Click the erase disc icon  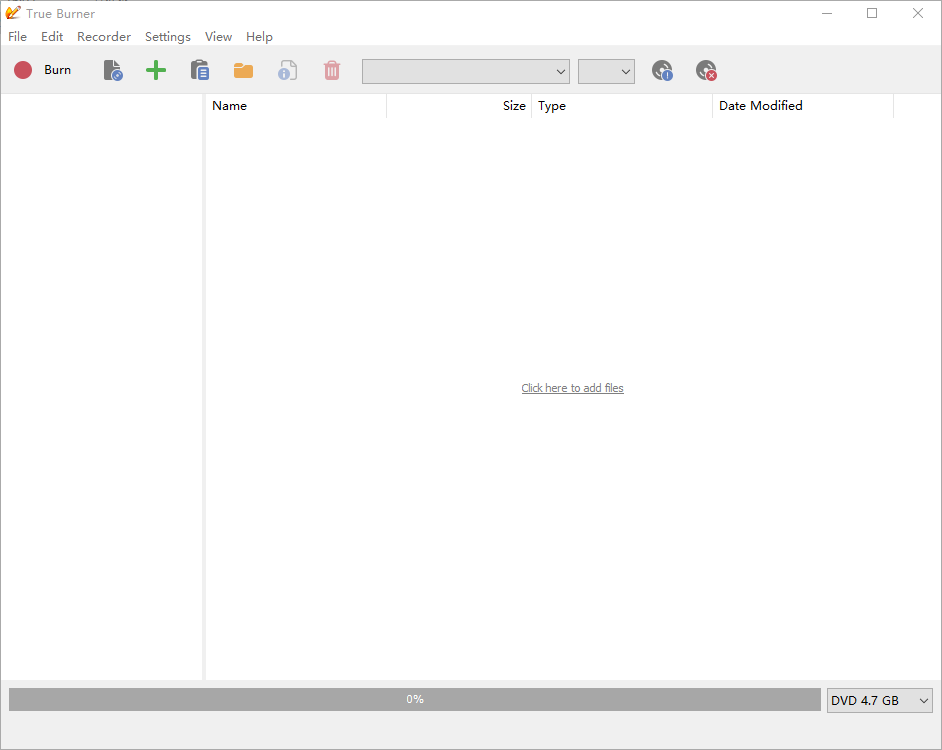706,70
